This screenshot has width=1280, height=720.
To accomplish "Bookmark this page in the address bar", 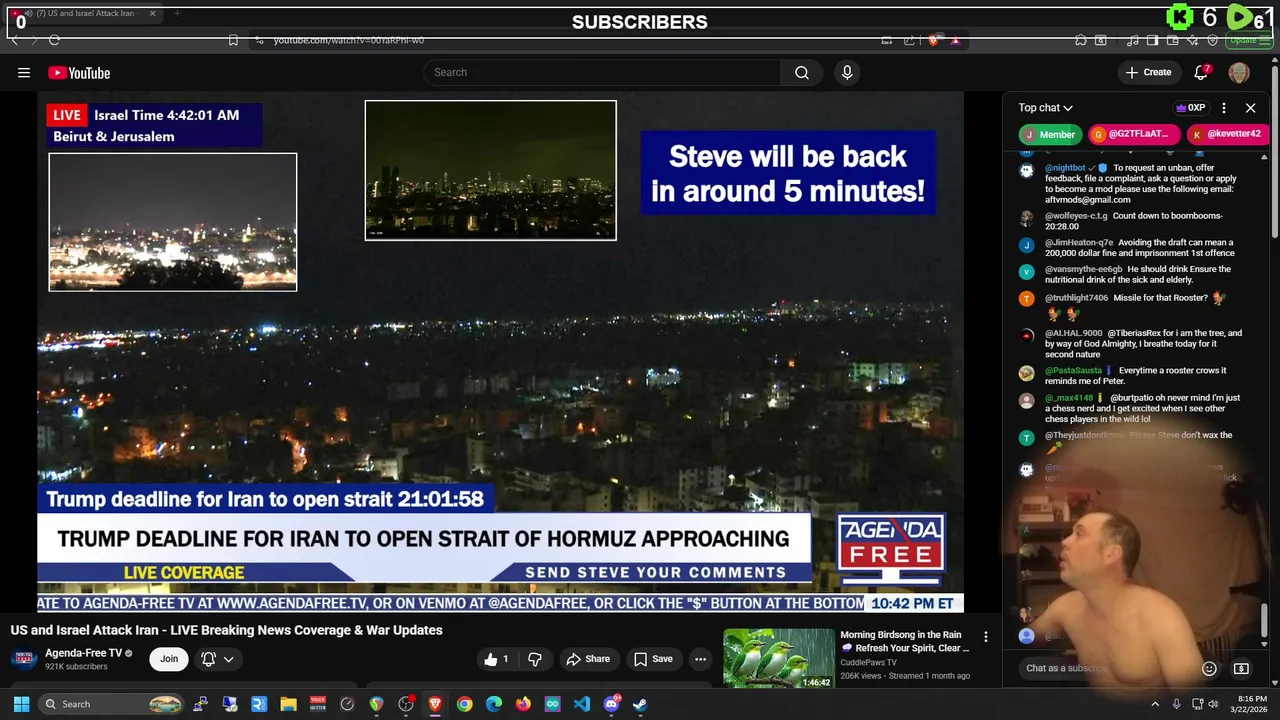I will click(x=233, y=40).
